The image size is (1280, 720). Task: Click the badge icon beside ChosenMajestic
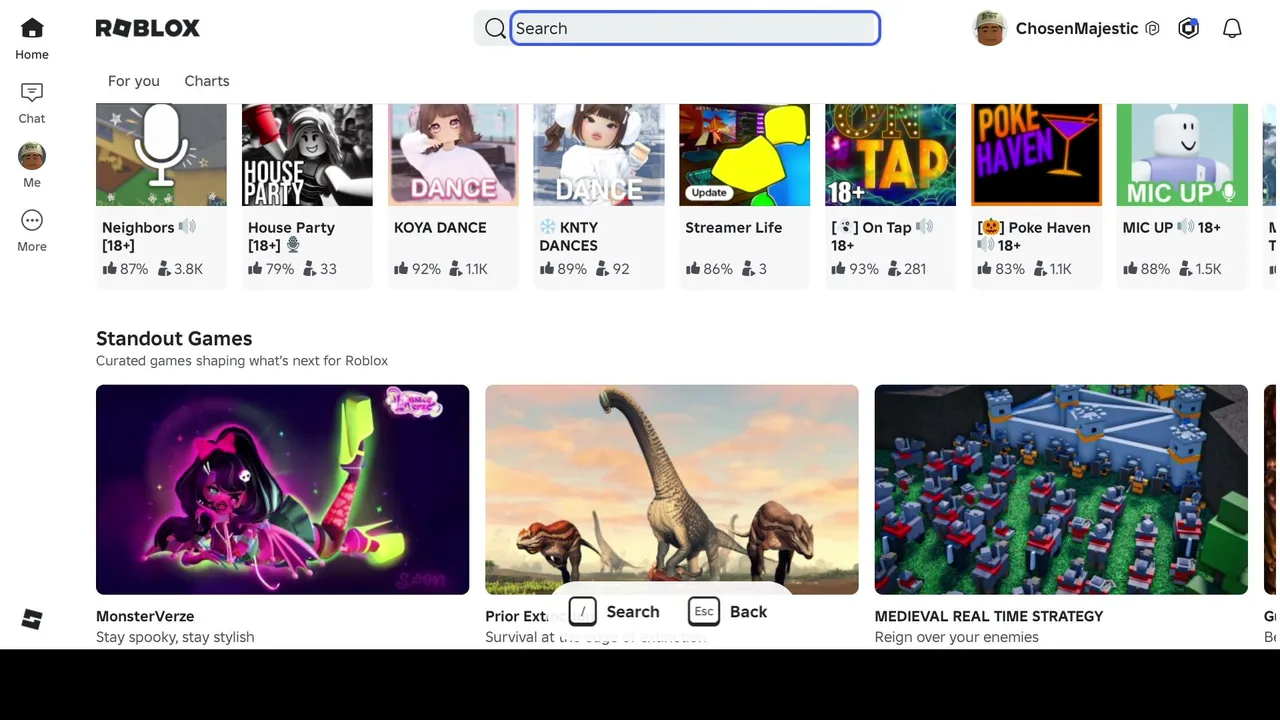coord(1152,29)
